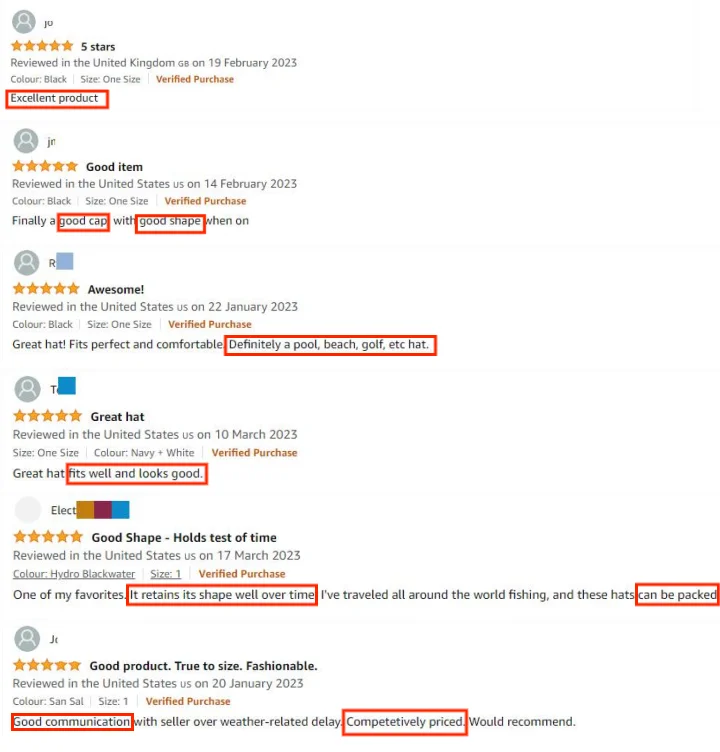Click the highlighted 'Excellent product' review text
The image size is (720, 752).
click(57, 98)
